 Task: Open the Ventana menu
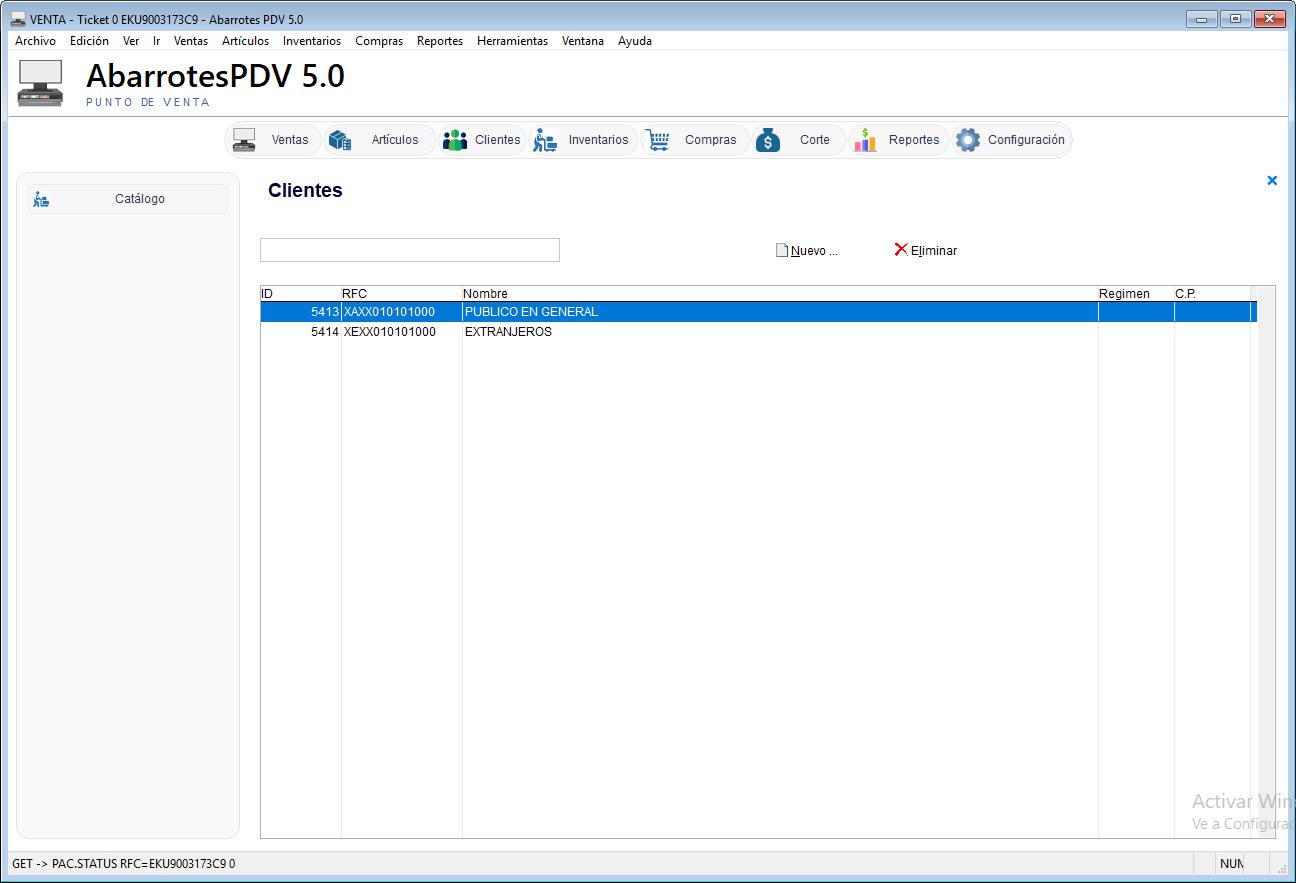(x=583, y=41)
